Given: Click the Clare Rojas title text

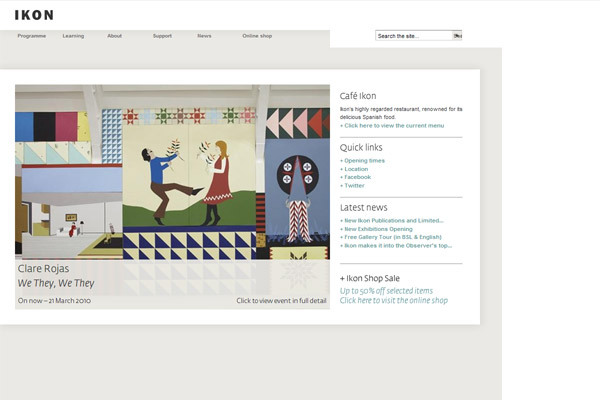Looking at the screenshot, I should (x=43, y=269).
